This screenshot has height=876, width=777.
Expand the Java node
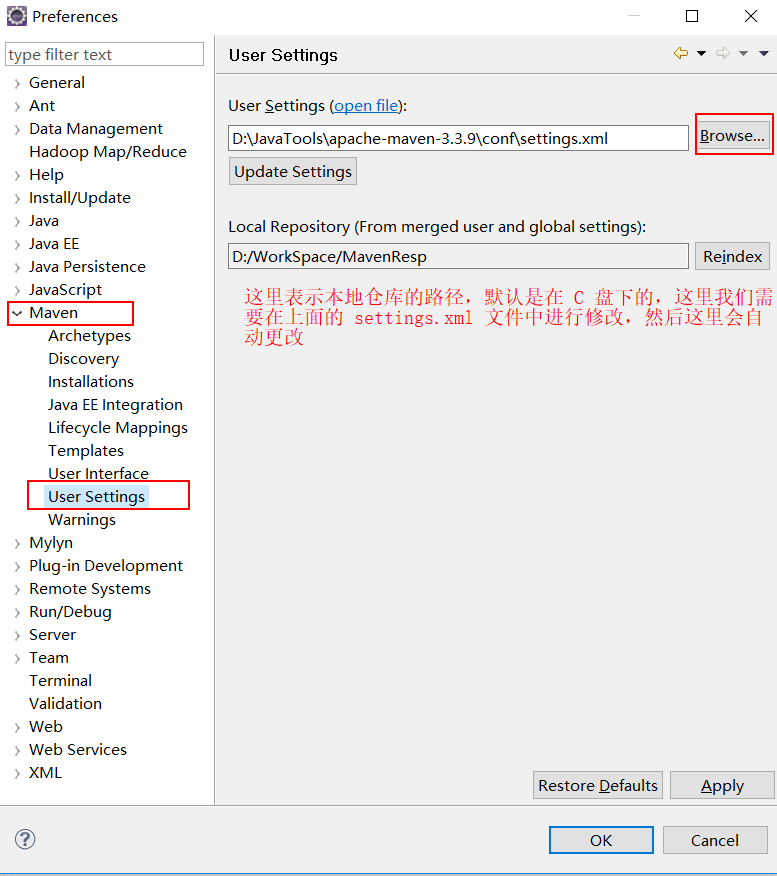pyautogui.click(x=17, y=221)
